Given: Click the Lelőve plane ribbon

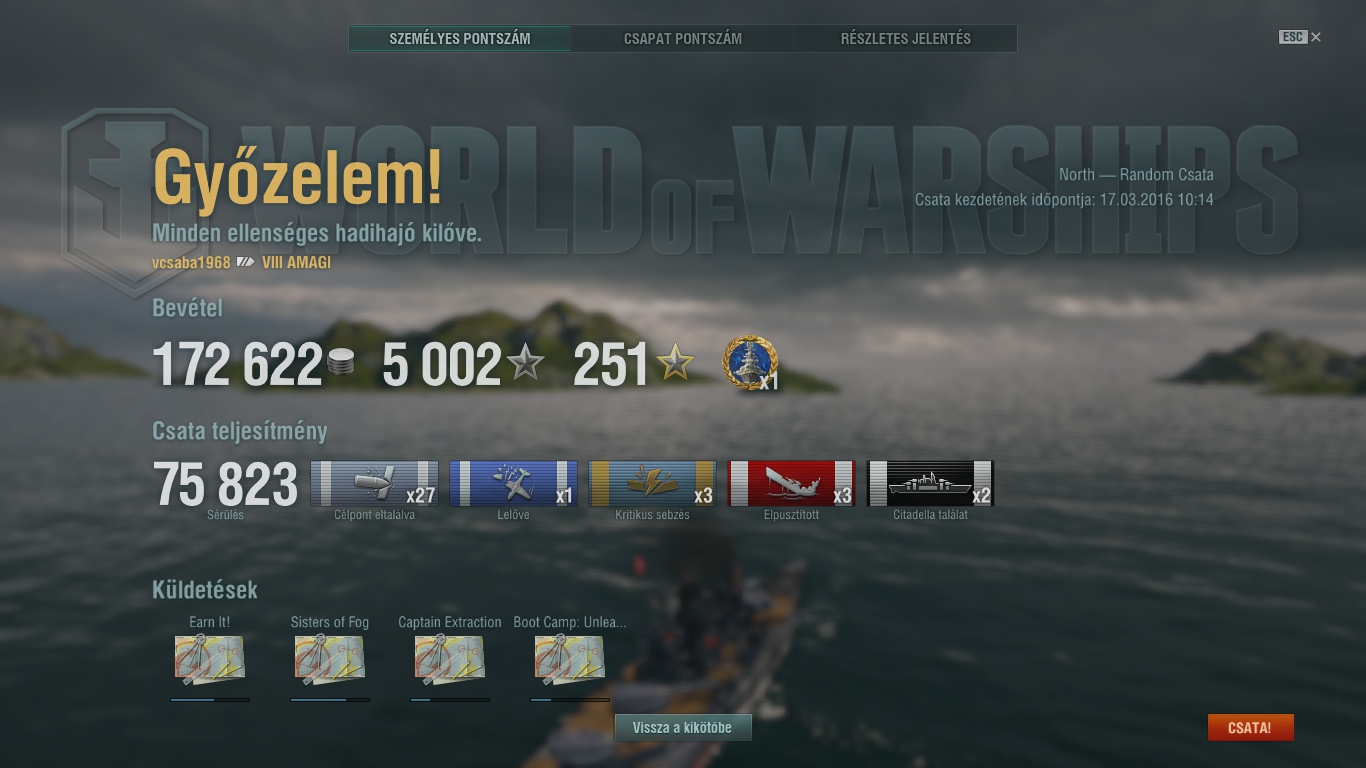Looking at the screenshot, I should pyautogui.click(x=513, y=484).
